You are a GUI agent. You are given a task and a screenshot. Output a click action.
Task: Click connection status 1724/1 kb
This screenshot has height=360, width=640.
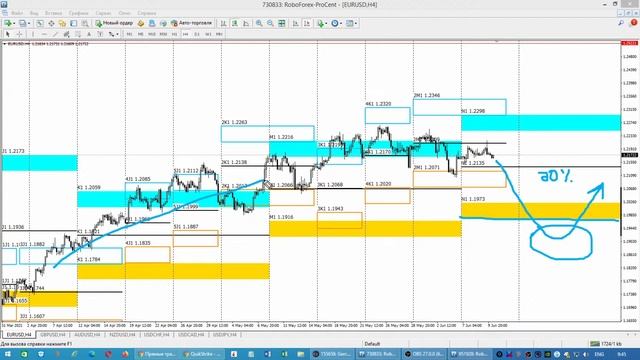607,344
